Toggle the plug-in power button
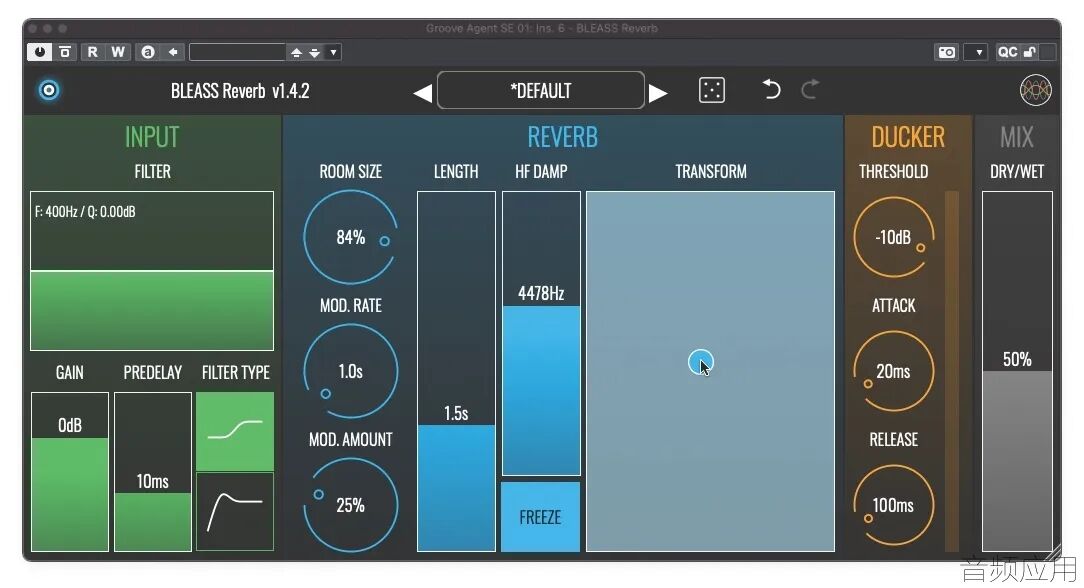Screen dimensions: 1084x588 pos(39,52)
